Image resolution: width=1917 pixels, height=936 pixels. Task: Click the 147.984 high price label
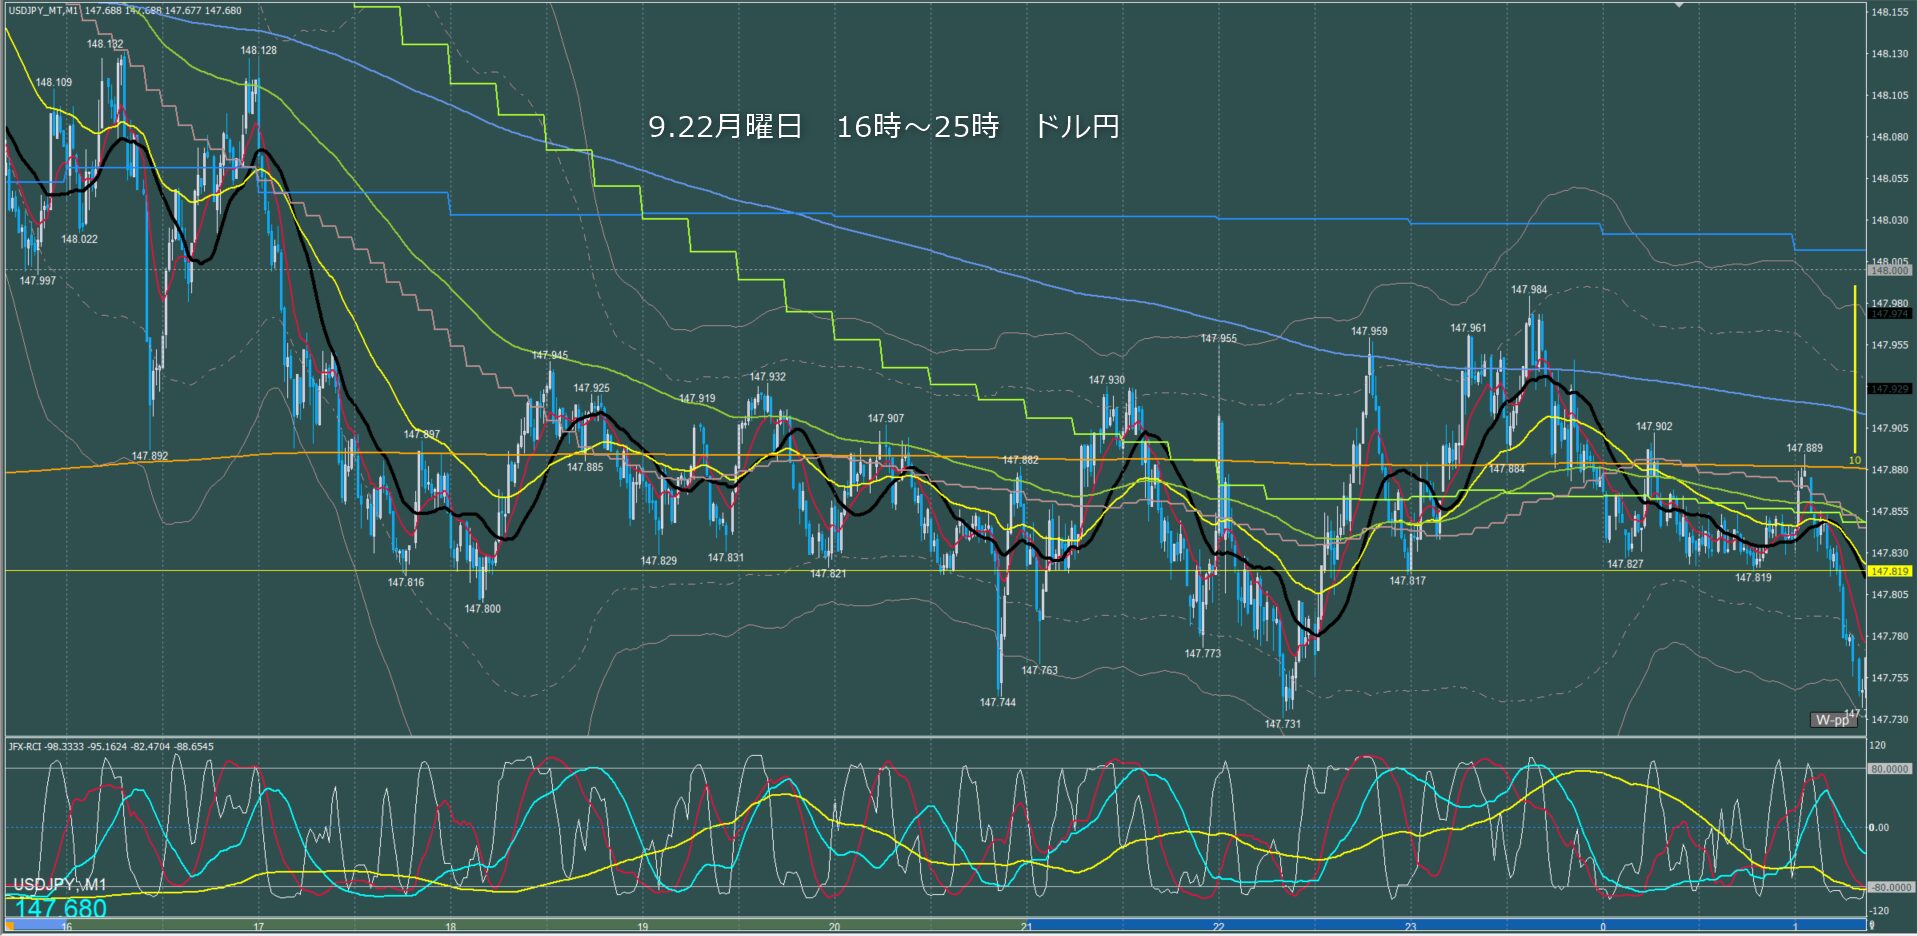1528,290
